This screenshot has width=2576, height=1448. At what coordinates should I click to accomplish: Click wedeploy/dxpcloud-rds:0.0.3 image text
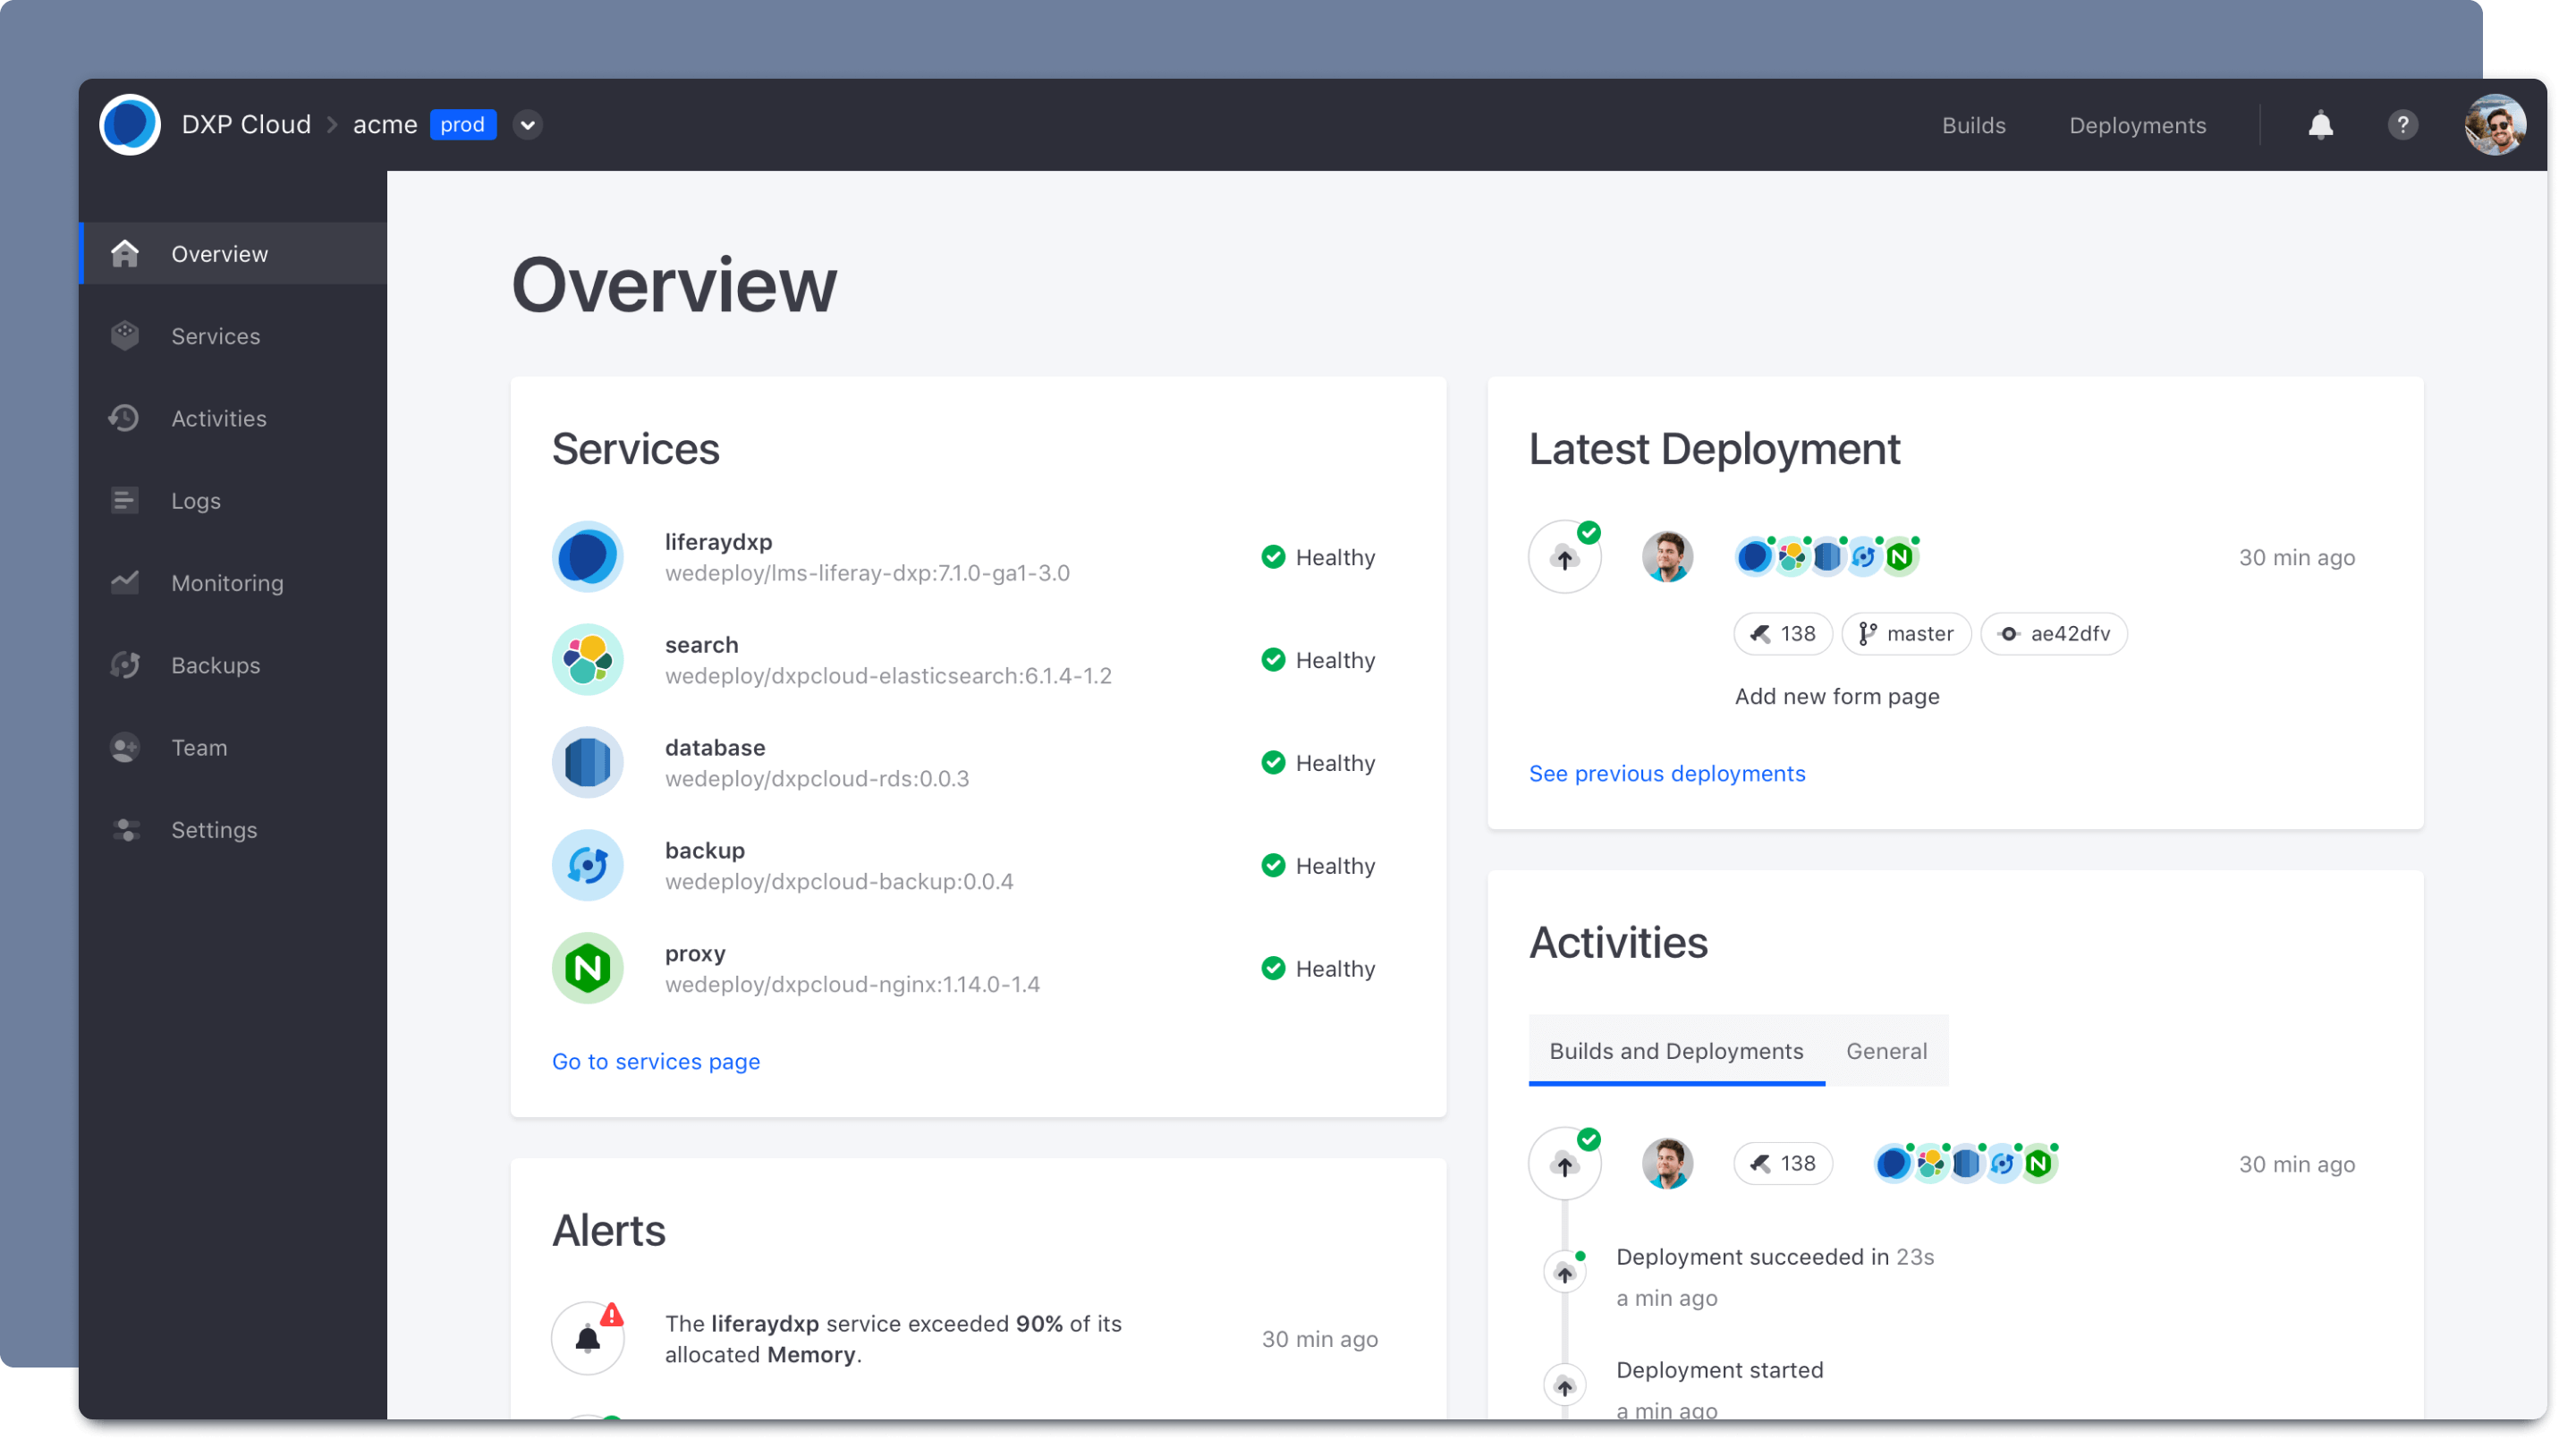[x=817, y=779]
